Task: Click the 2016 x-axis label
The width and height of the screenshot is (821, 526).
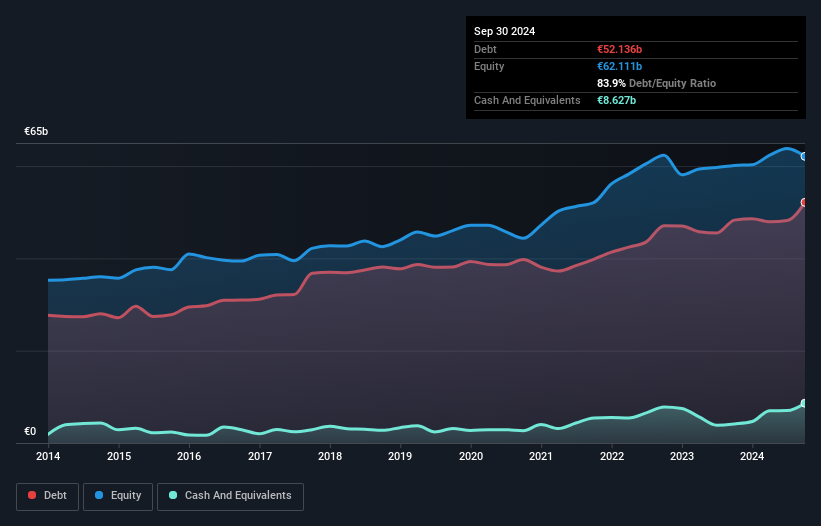Action: click(189, 456)
